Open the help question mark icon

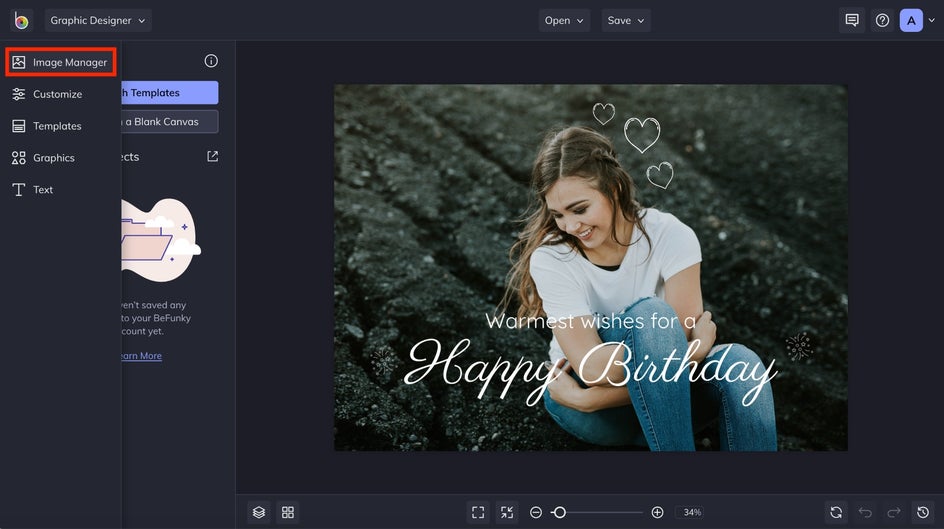point(882,20)
